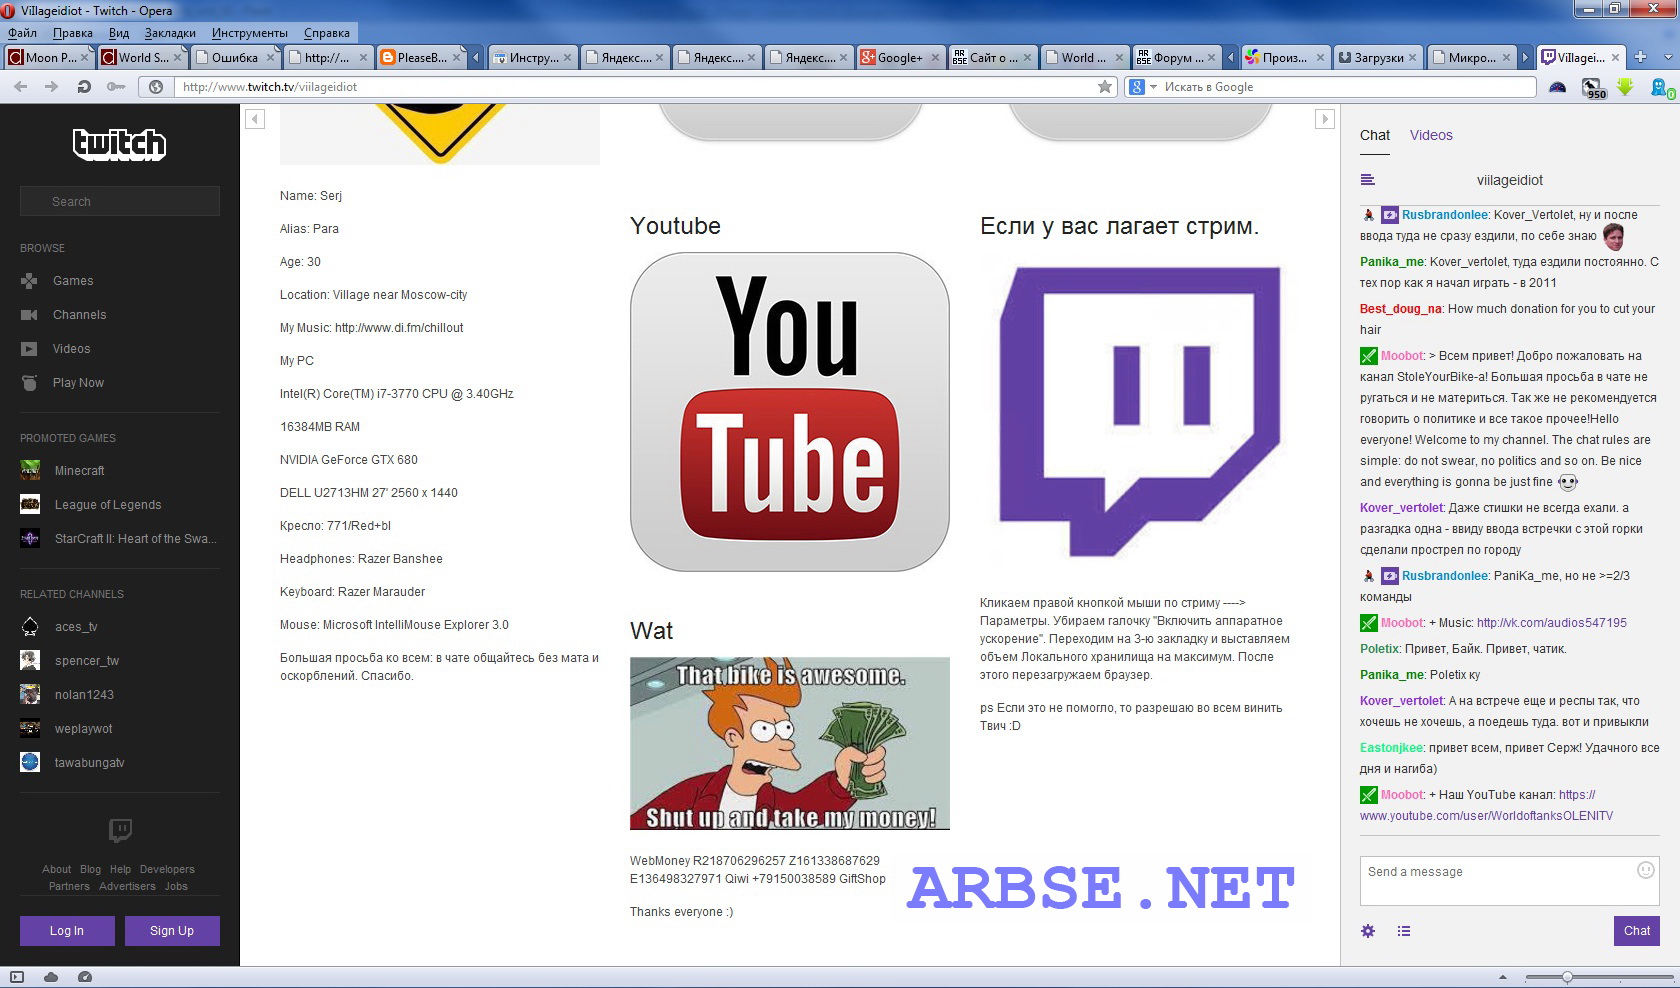The height and width of the screenshot is (988, 1680).
Task: Show the chat viewer list icon
Action: click(1404, 931)
